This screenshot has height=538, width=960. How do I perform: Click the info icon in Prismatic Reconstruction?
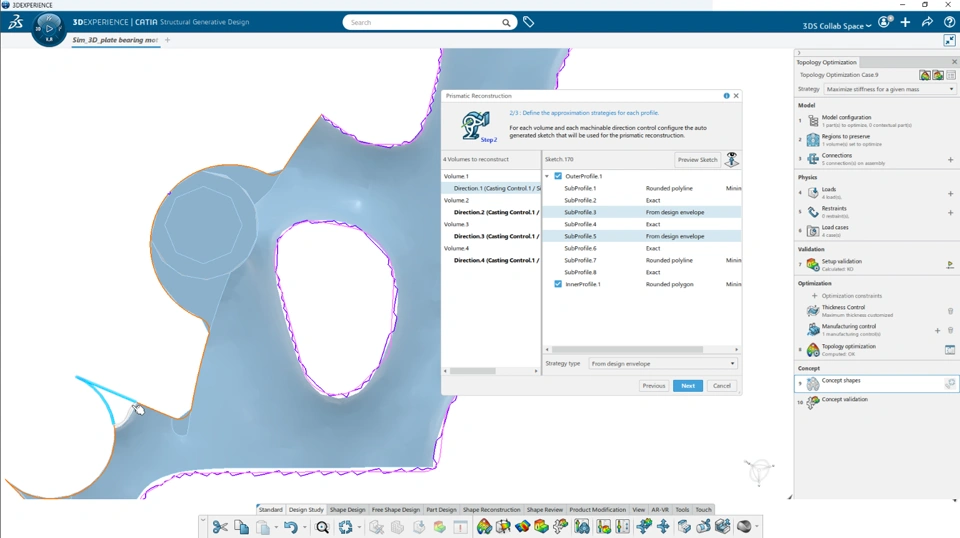pyautogui.click(x=727, y=96)
